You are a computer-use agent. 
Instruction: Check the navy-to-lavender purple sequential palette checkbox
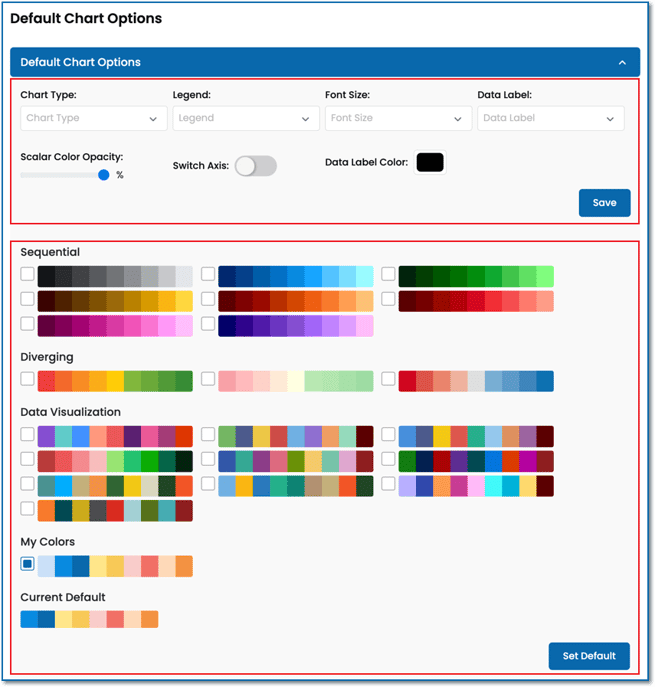[x=208, y=324]
